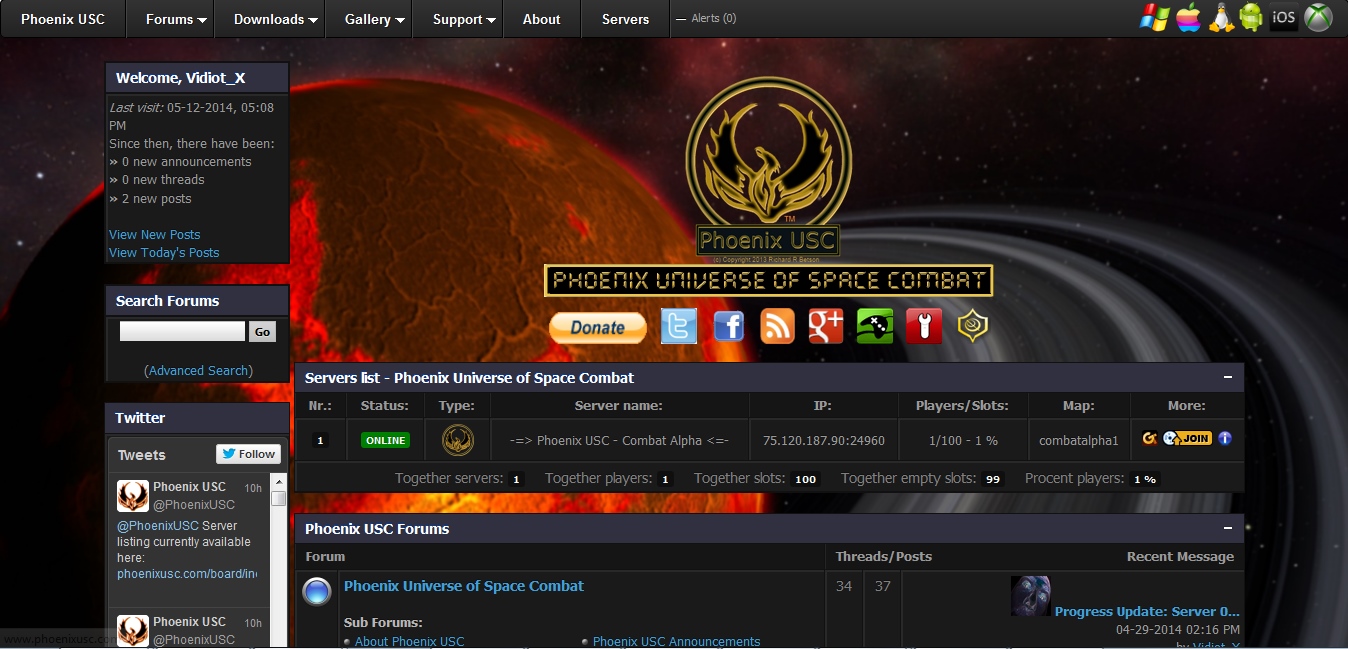Click the JOIN server button
Viewport: 1348px width, 649px height.
[1187, 438]
